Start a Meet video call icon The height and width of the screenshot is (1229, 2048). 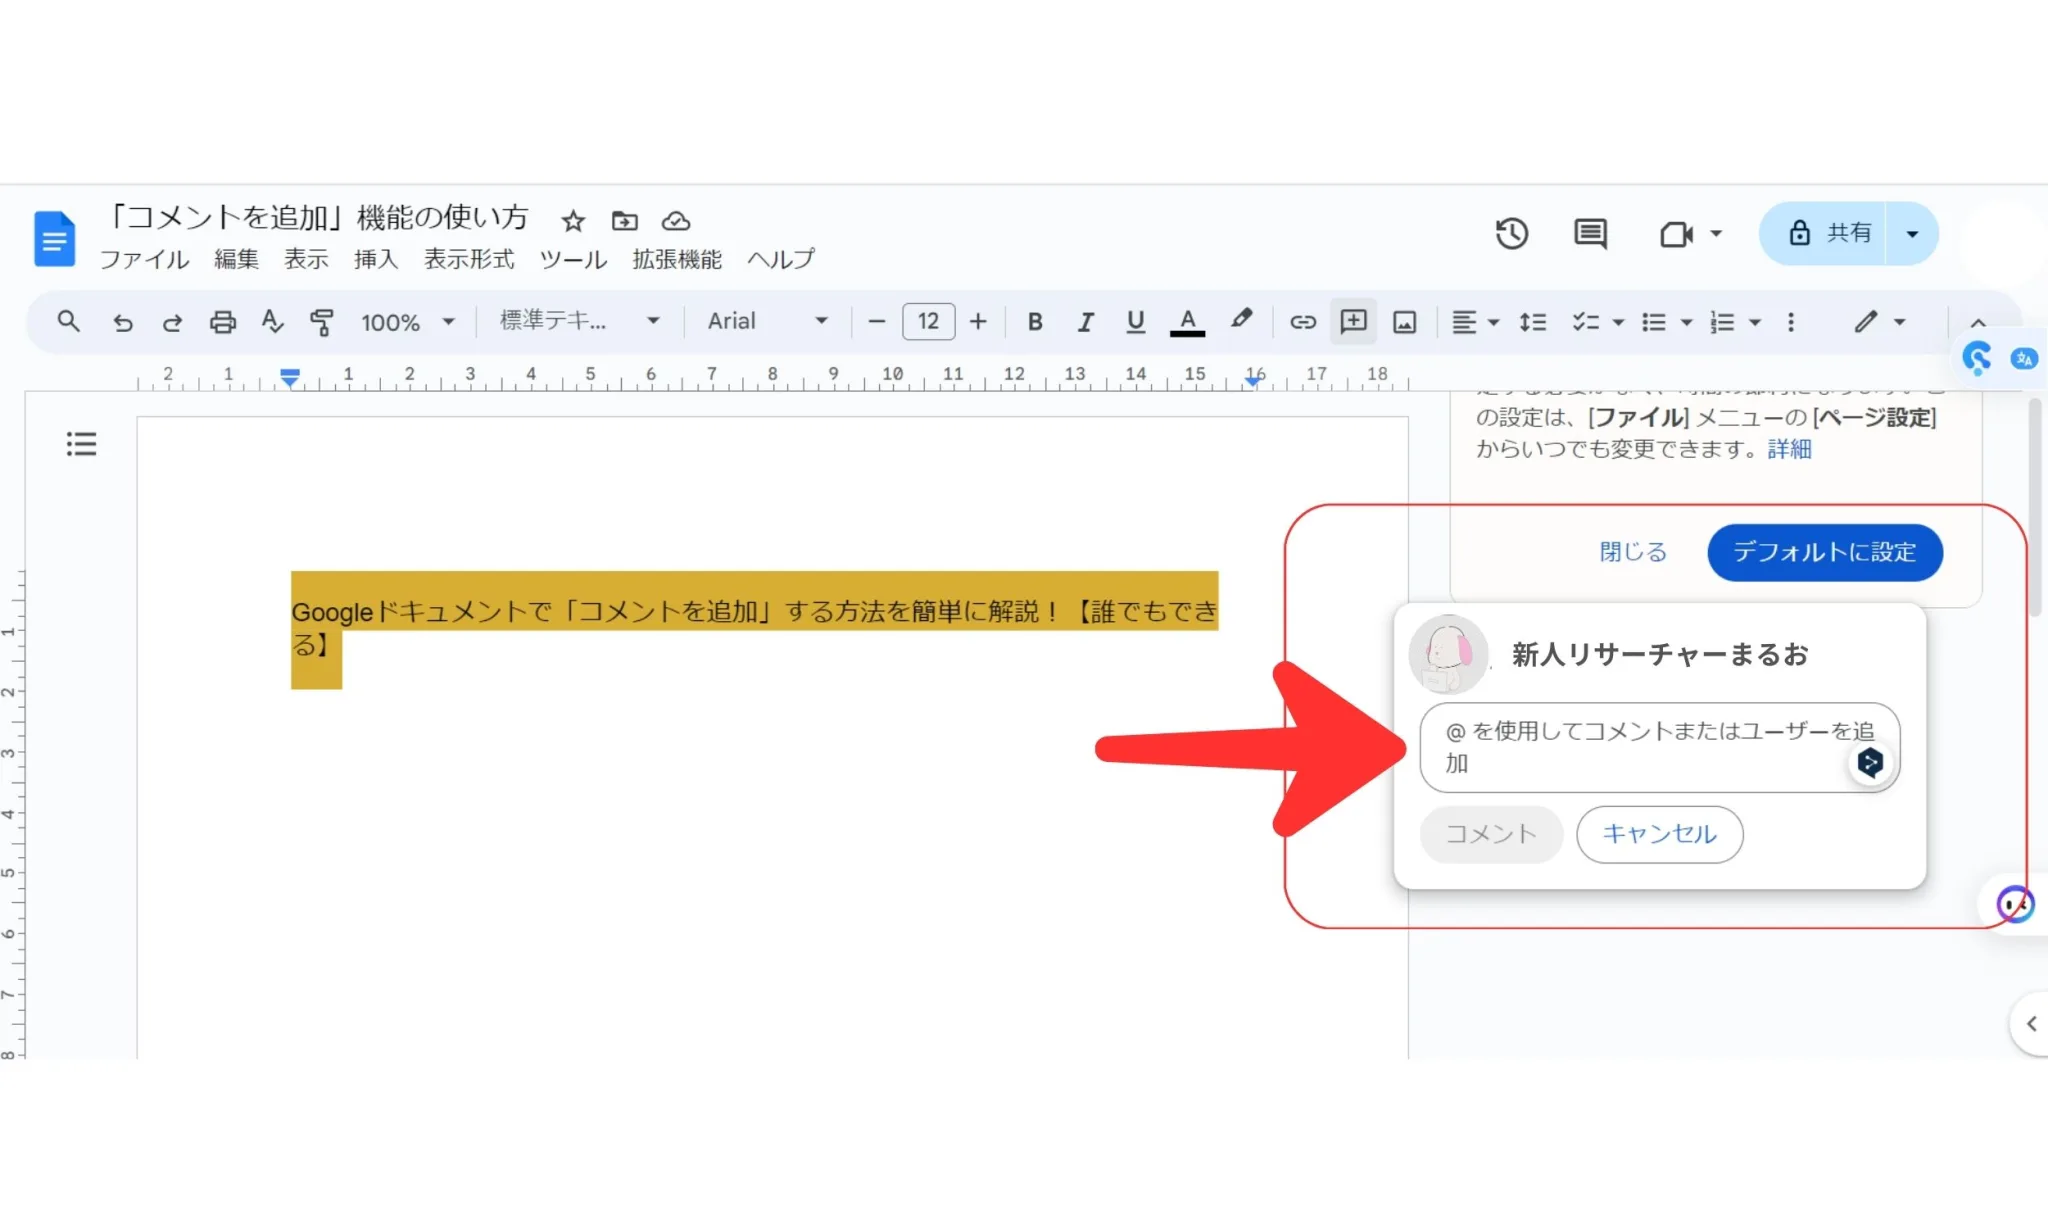click(x=1676, y=234)
